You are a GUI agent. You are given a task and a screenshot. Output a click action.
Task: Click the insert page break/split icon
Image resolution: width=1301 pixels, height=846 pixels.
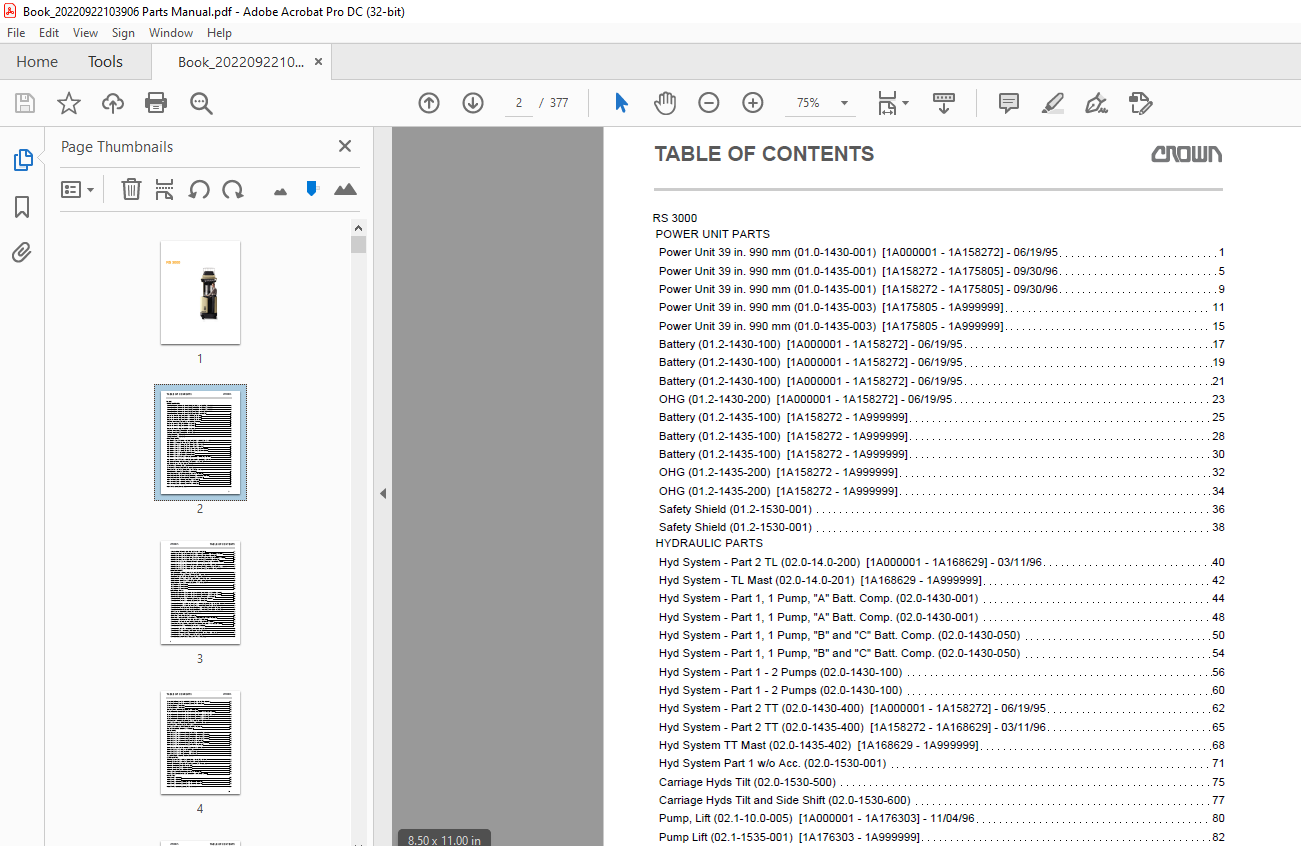[165, 189]
